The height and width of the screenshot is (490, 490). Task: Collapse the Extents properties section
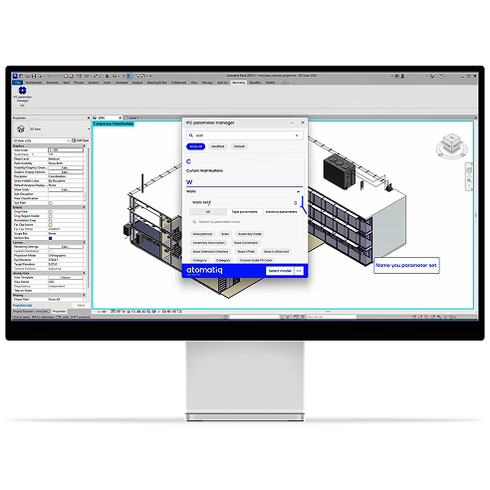84,207
